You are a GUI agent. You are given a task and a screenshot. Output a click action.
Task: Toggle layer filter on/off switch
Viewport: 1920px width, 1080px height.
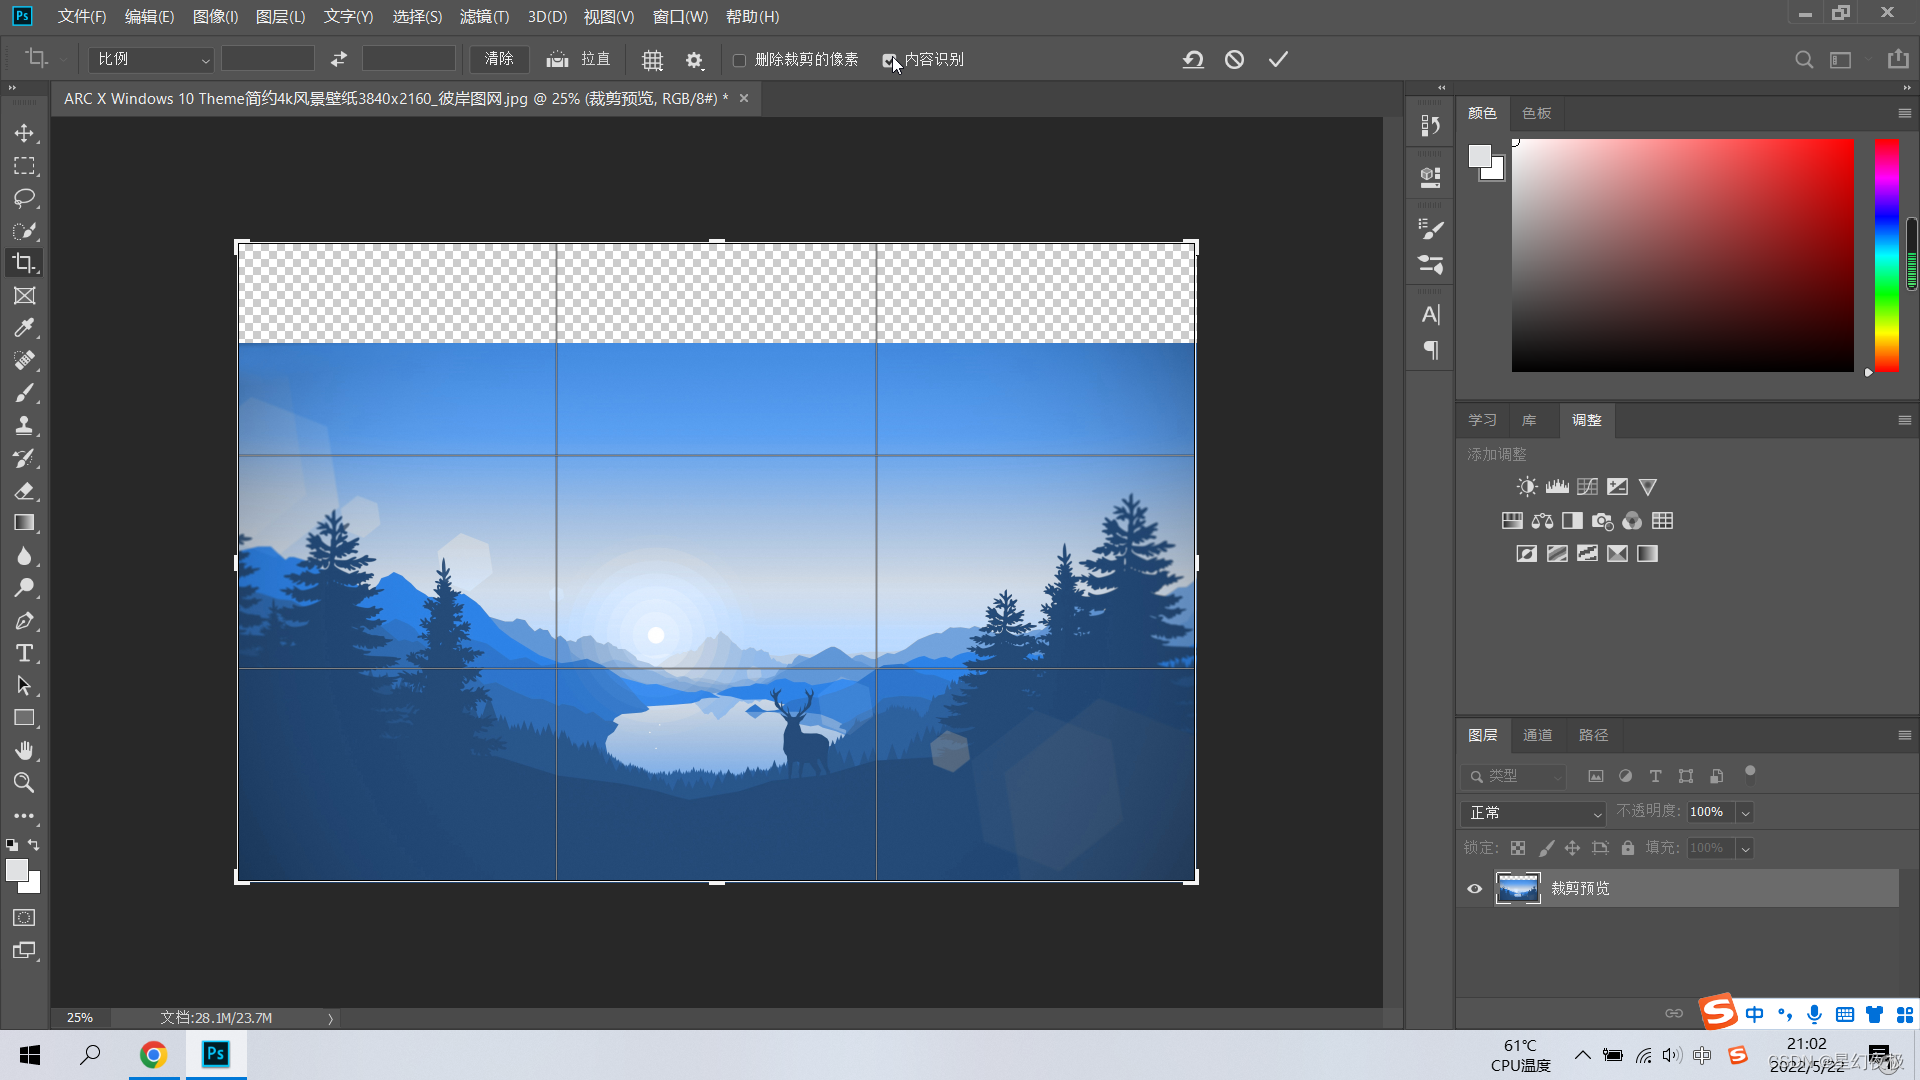pyautogui.click(x=1750, y=773)
